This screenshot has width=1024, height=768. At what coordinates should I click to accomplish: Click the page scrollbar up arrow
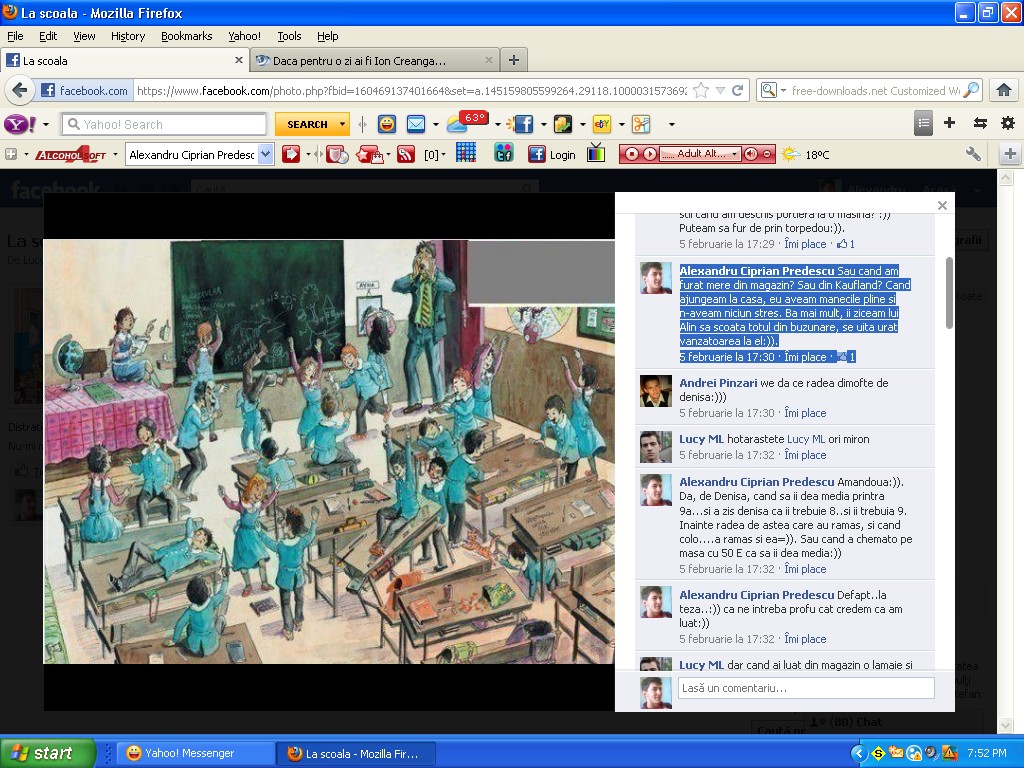1006,178
